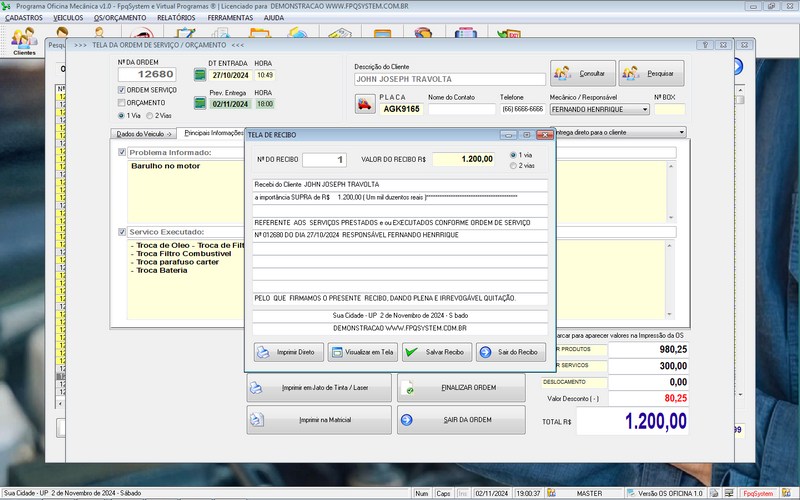The height and width of the screenshot is (500, 800).
Task: Click user icon right of FpqSystem
Action: [786, 493]
